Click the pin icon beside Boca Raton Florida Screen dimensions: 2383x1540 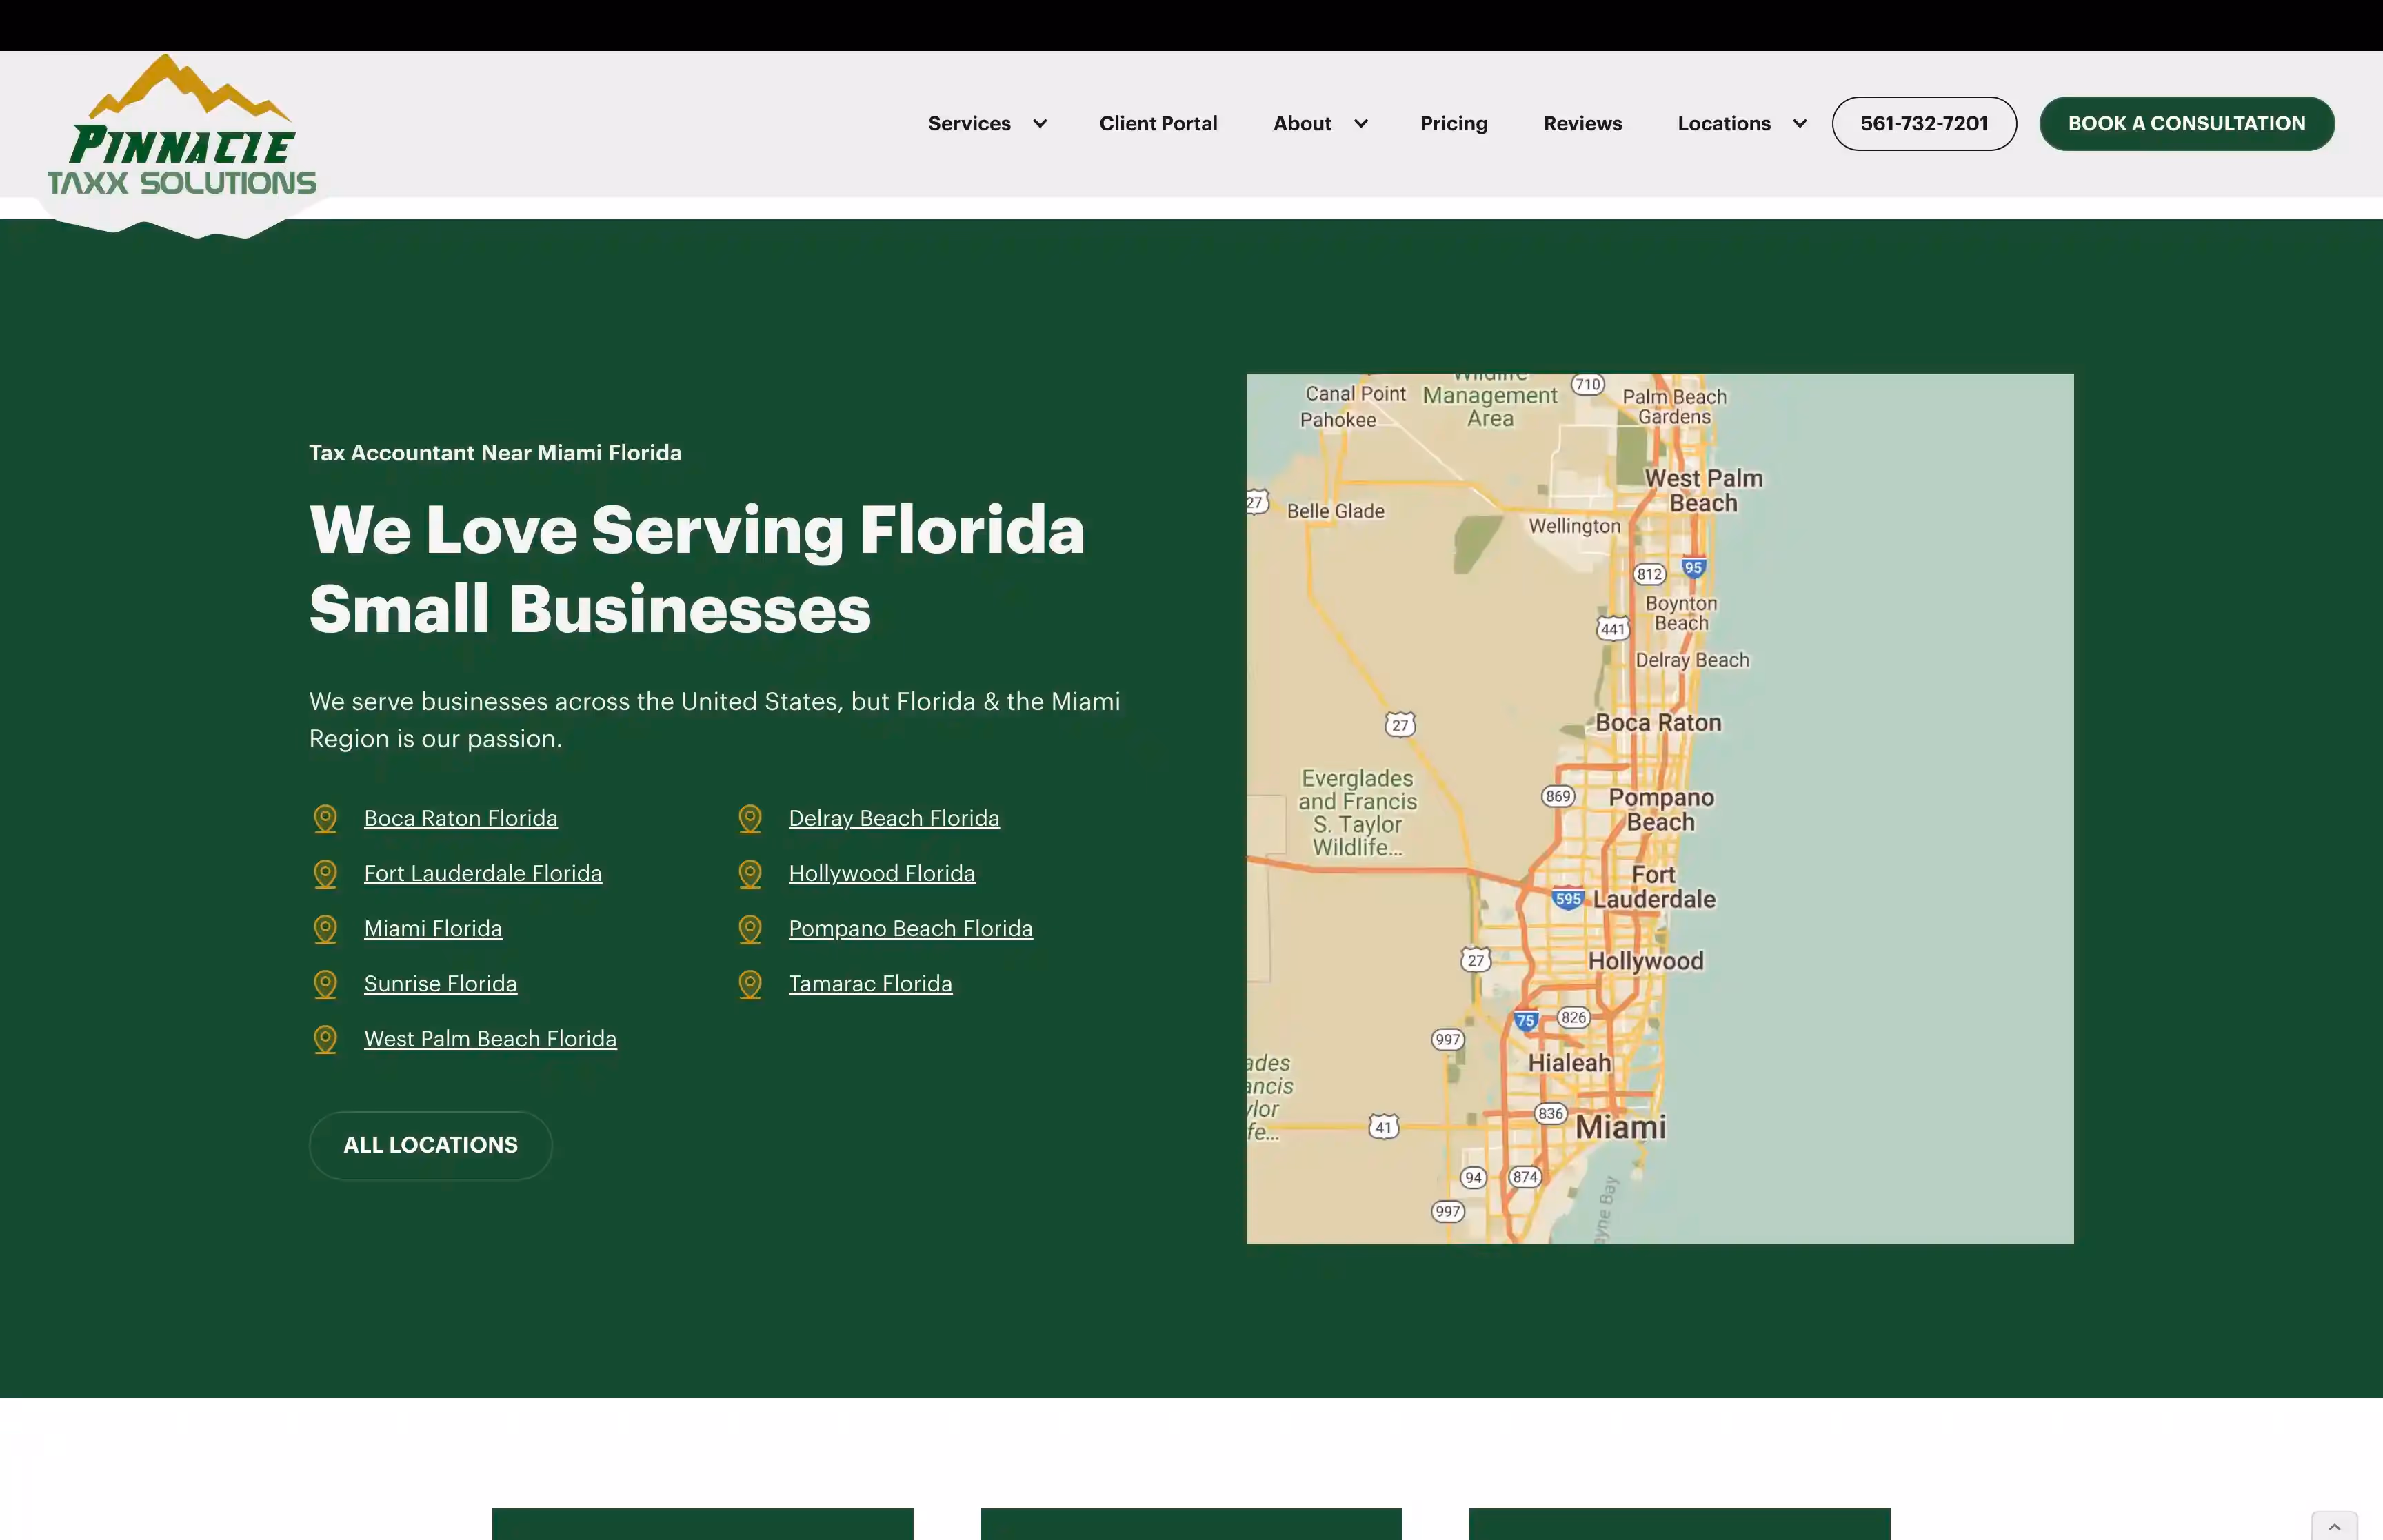[325, 819]
